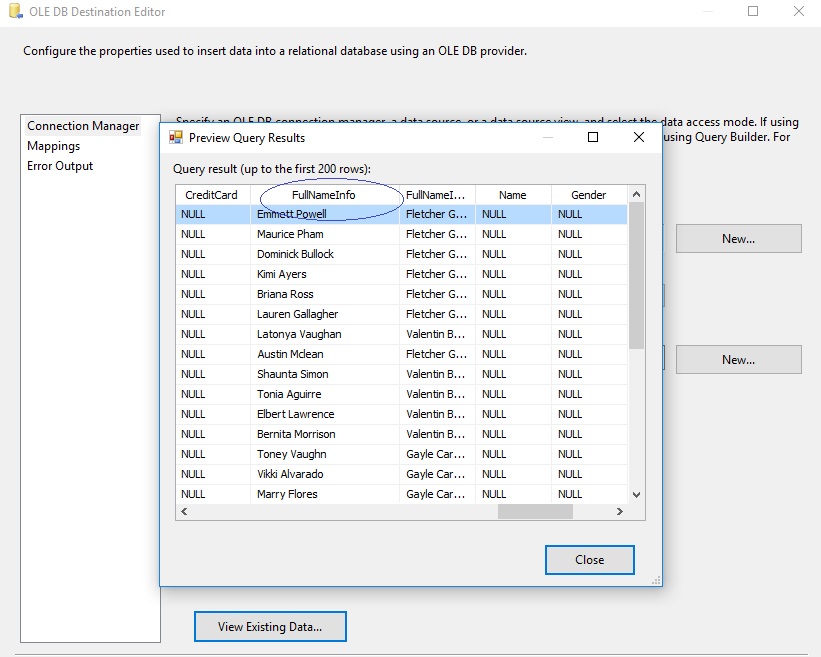
Task: Click the Close button in preview dialog
Action: point(590,560)
